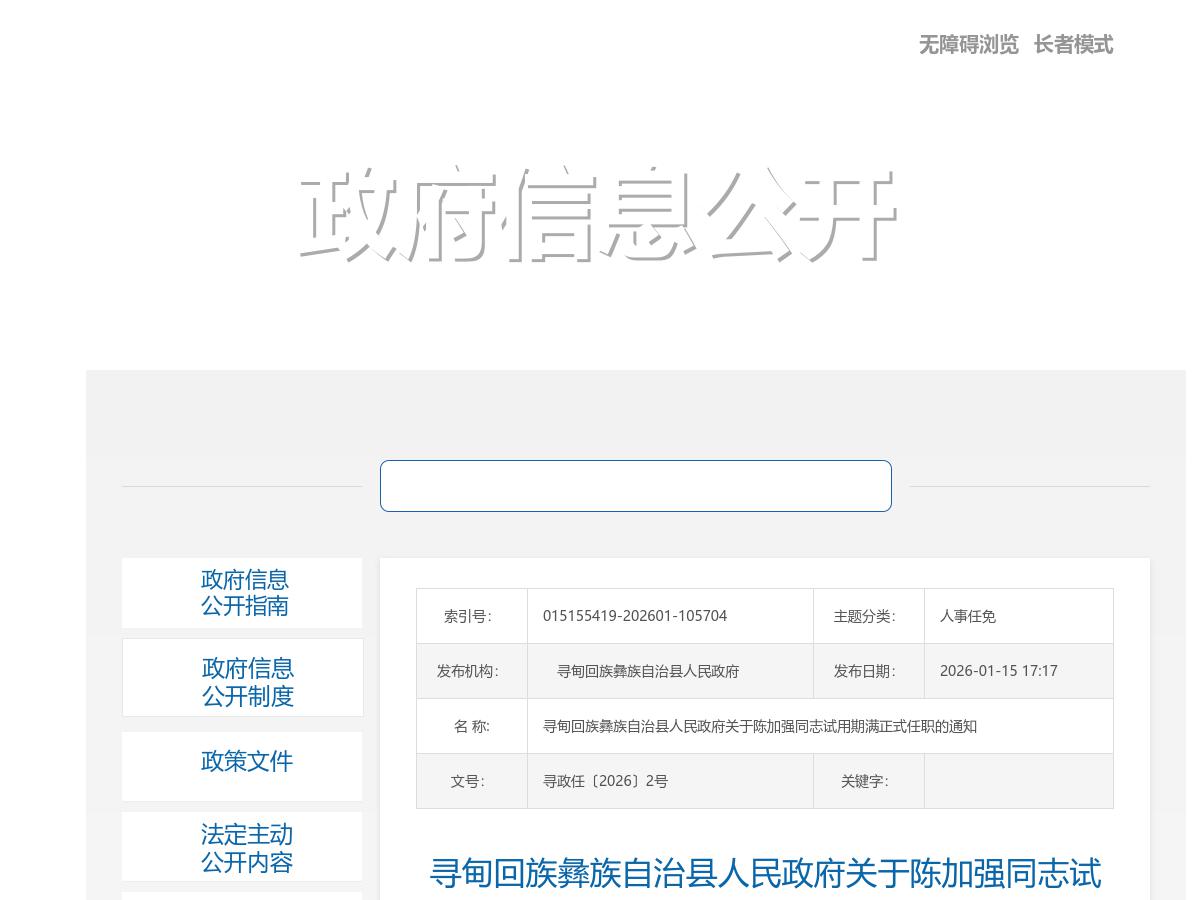Click the partially visible sidebar item below 法定主动公开内容
This screenshot has height=900, width=1200.
click(x=242, y=897)
